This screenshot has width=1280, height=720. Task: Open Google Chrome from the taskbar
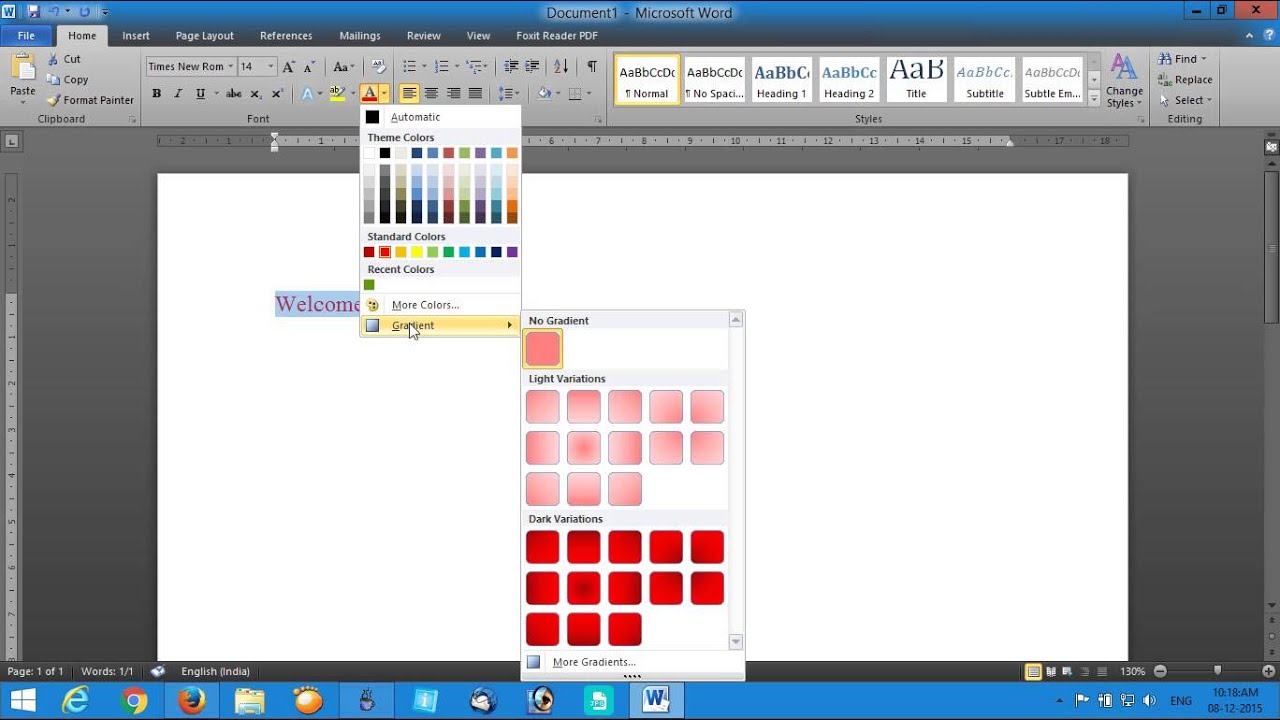tap(133, 701)
